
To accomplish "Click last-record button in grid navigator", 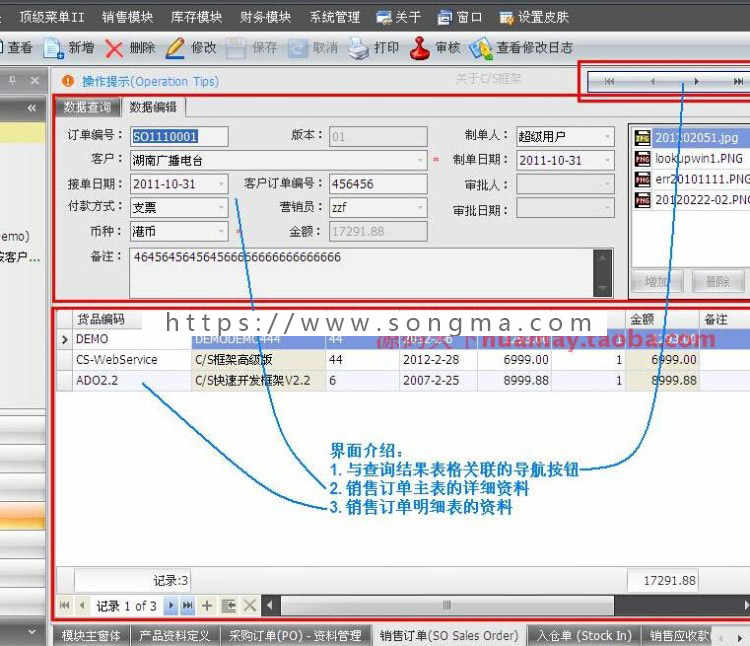I will coord(188,605).
